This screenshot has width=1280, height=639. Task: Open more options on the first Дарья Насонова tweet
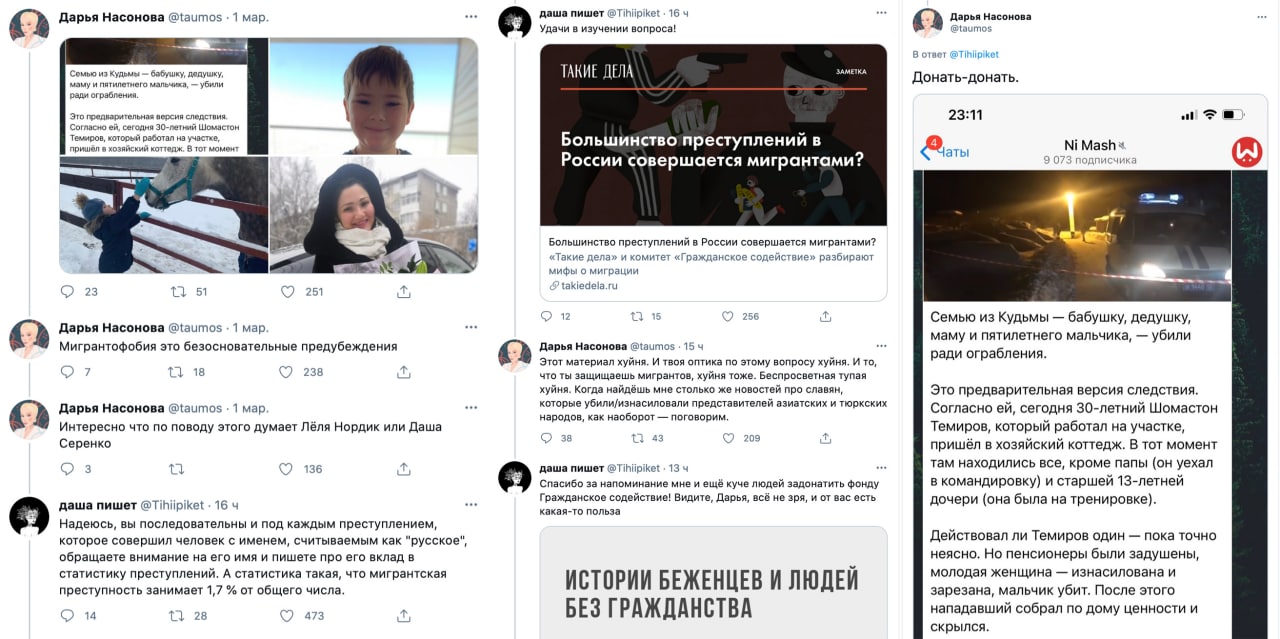(470, 18)
